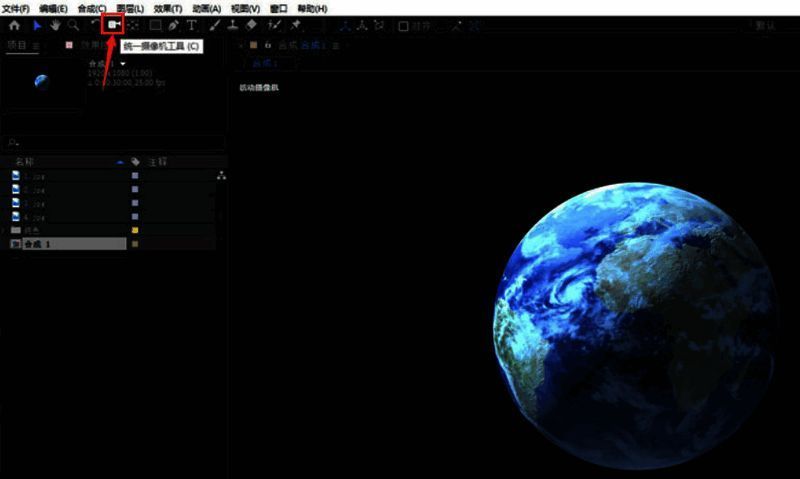The height and width of the screenshot is (479, 800).
Task: Select the Zoom magnifier tool
Action: pyautogui.click(x=73, y=25)
